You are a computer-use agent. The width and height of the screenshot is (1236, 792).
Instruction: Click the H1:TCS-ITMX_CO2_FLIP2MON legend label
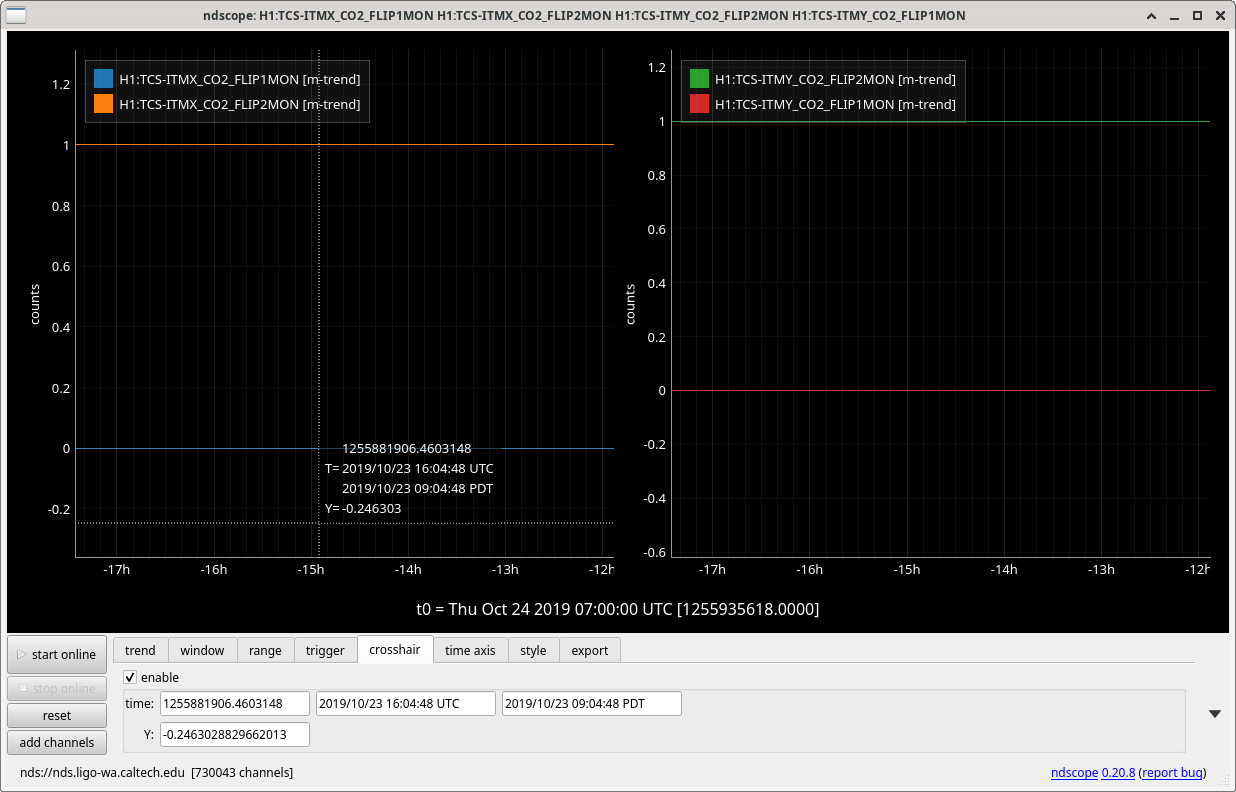coord(240,103)
